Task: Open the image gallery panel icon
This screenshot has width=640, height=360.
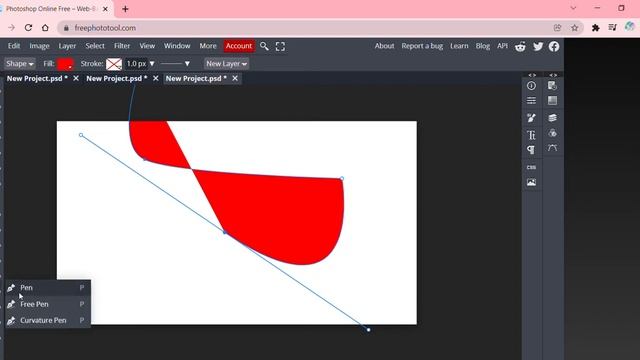Action: 531,182
